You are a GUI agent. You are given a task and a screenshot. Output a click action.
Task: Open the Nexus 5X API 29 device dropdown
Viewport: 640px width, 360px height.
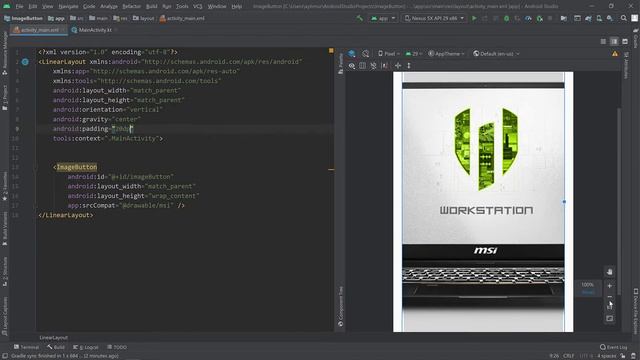tap(434, 18)
